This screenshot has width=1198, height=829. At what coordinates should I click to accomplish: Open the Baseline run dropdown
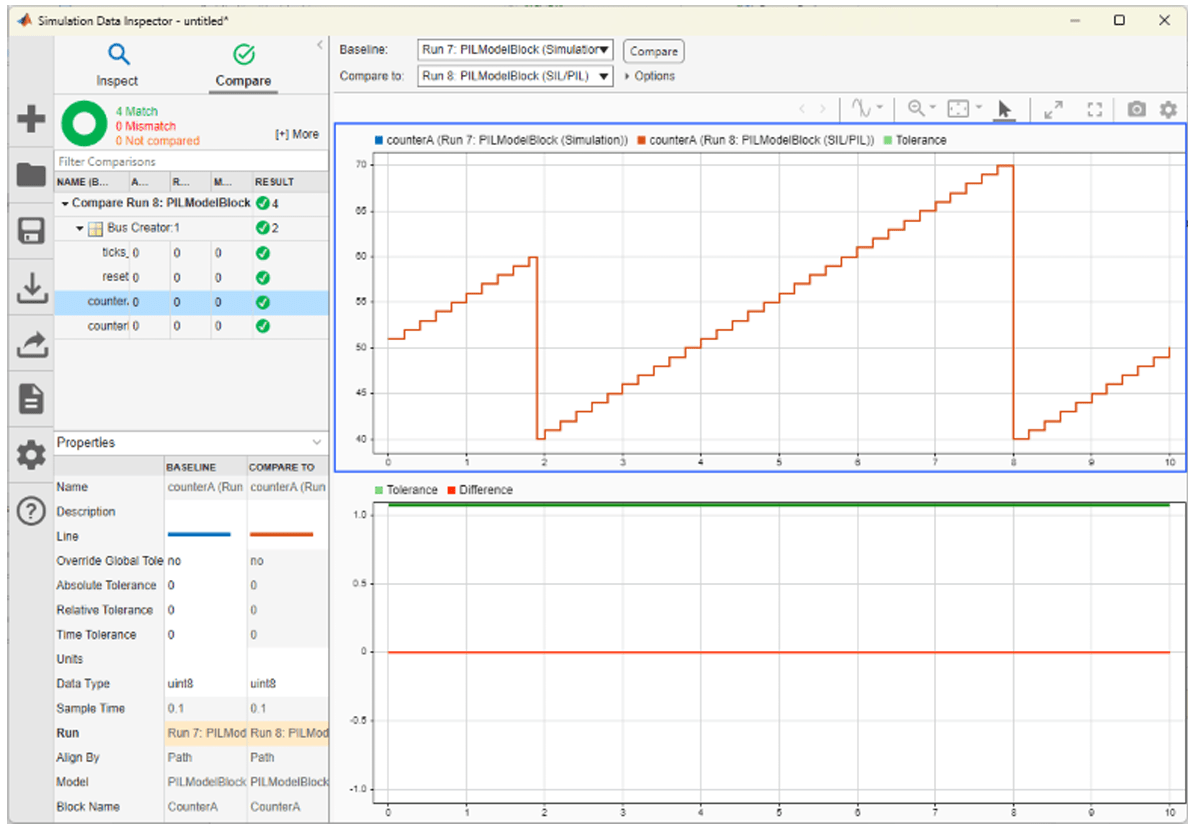(515, 50)
